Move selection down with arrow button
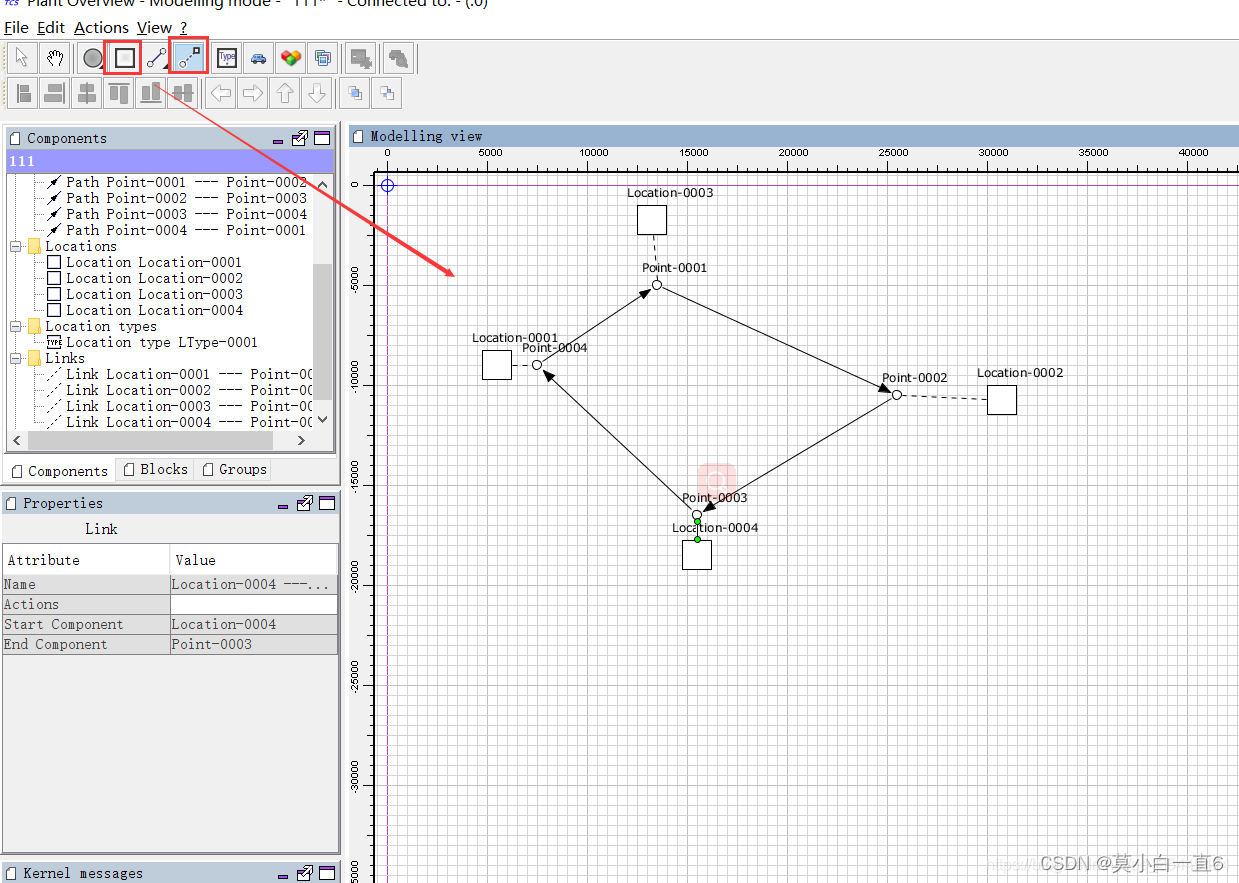The image size is (1239, 883). [317, 94]
